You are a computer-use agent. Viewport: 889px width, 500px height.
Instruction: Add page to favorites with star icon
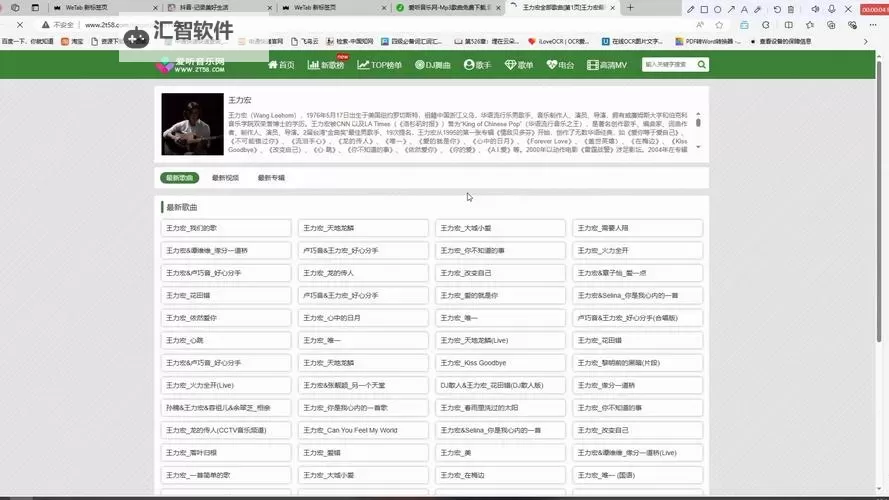[719, 25]
